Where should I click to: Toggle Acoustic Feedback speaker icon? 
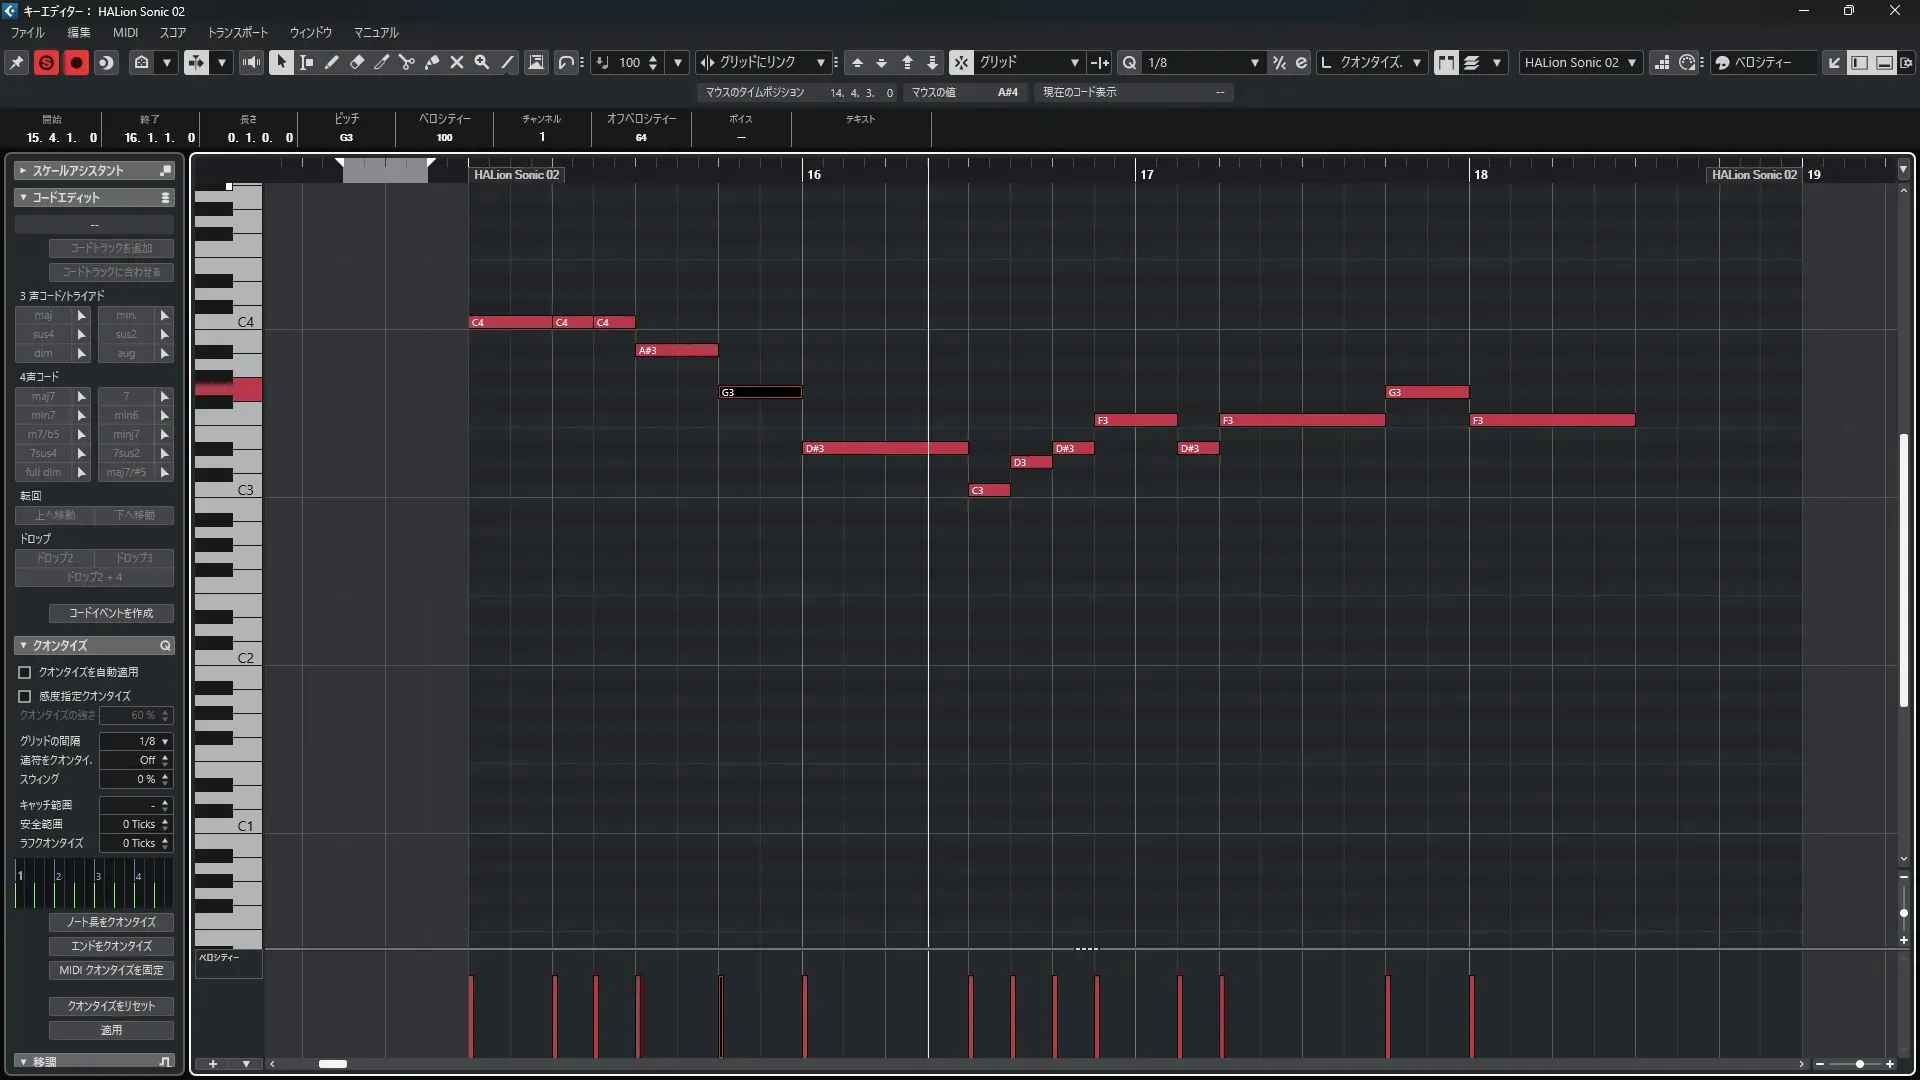(x=251, y=62)
